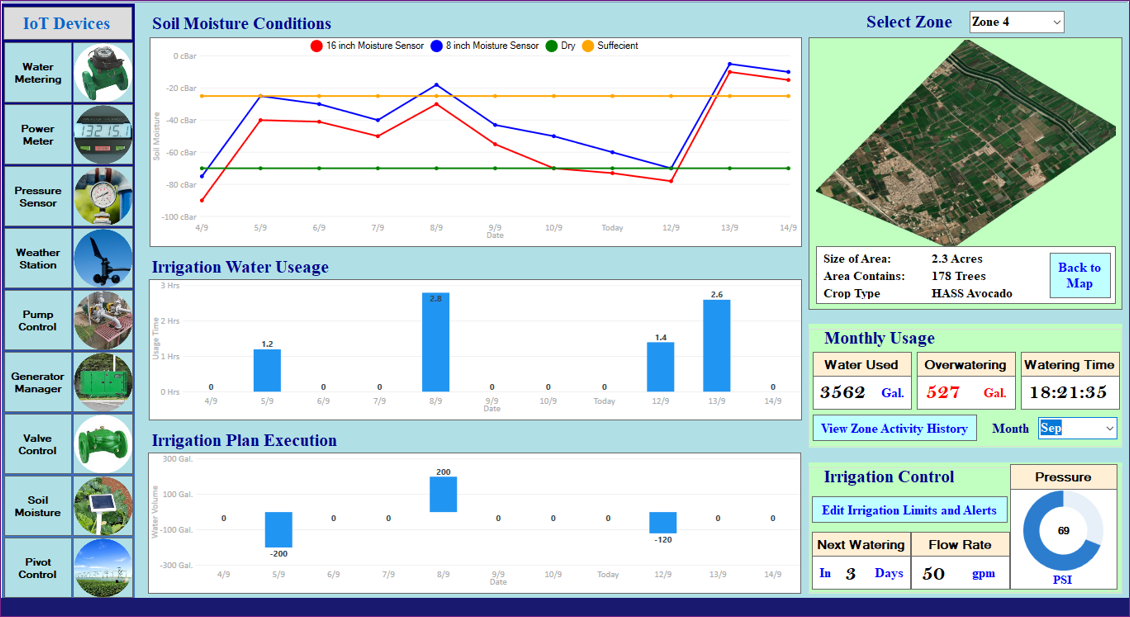Viewport: 1130px width, 617px height.
Task: Select the green Valve Control icon
Action: [x=103, y=445]
